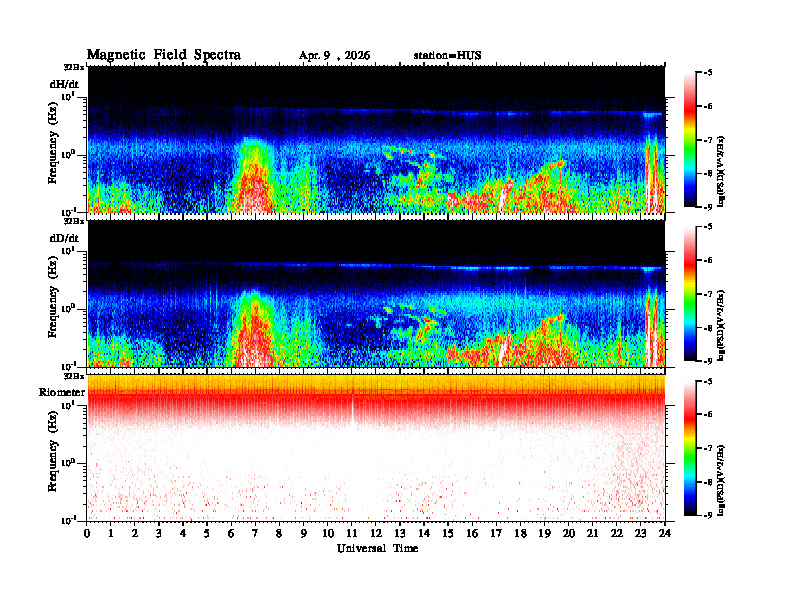Click hour "12" on the Universal Time axis

tap(376, 533)
